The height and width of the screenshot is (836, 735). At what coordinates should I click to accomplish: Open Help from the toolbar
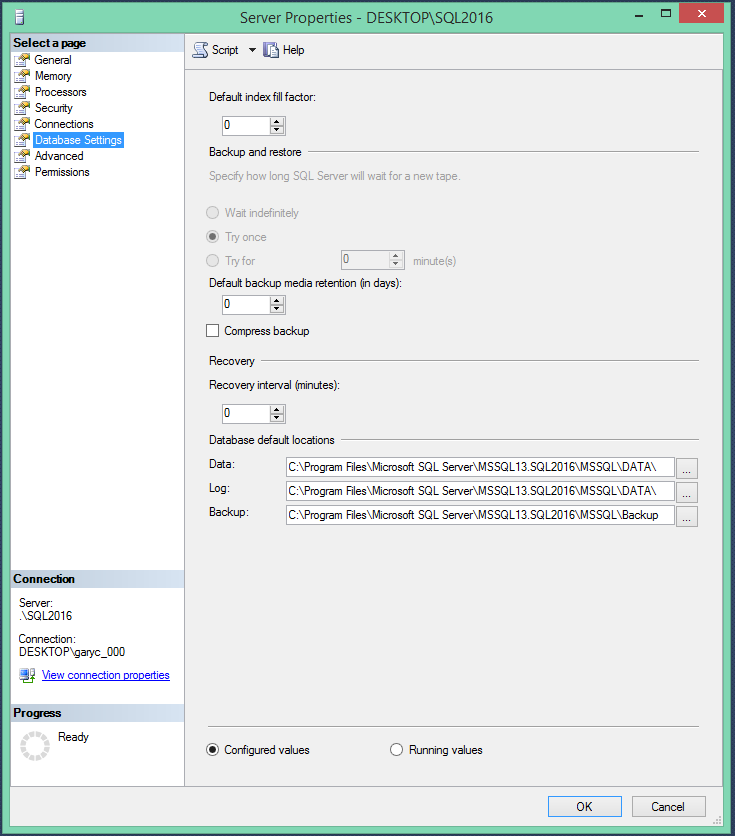(x=284, y=50)
